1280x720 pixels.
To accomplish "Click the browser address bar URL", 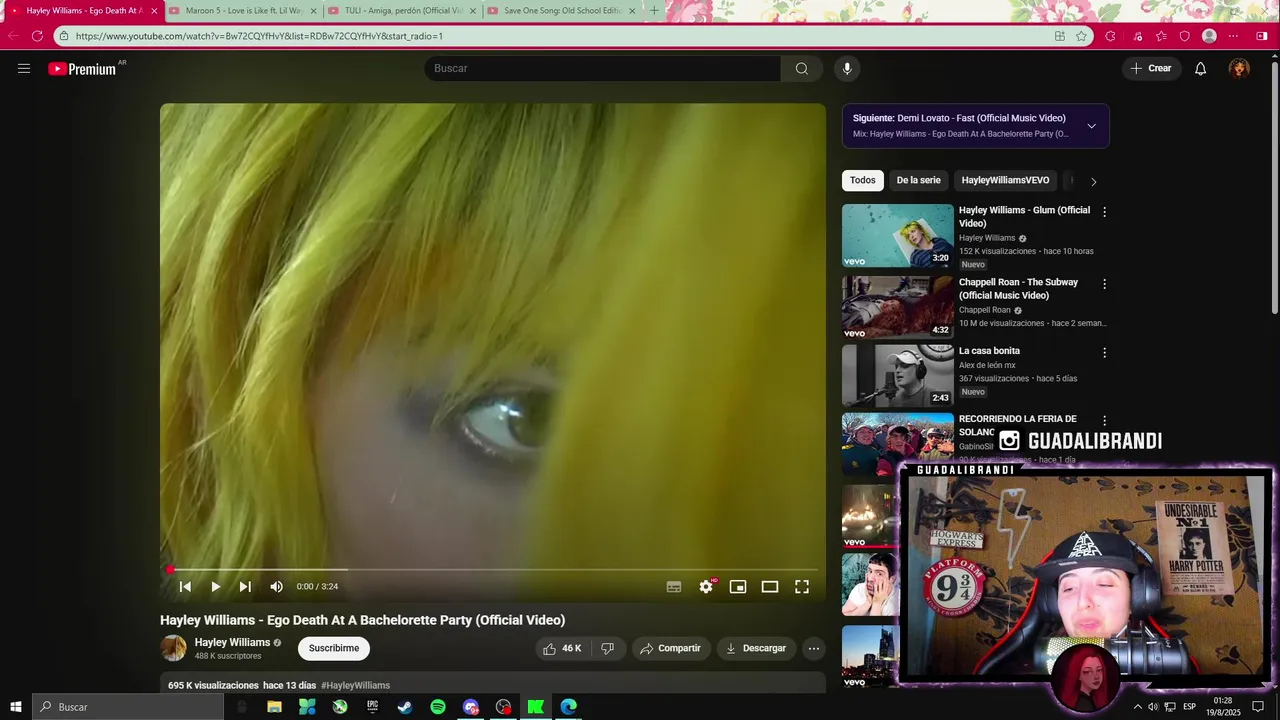I will pos(259,36).
